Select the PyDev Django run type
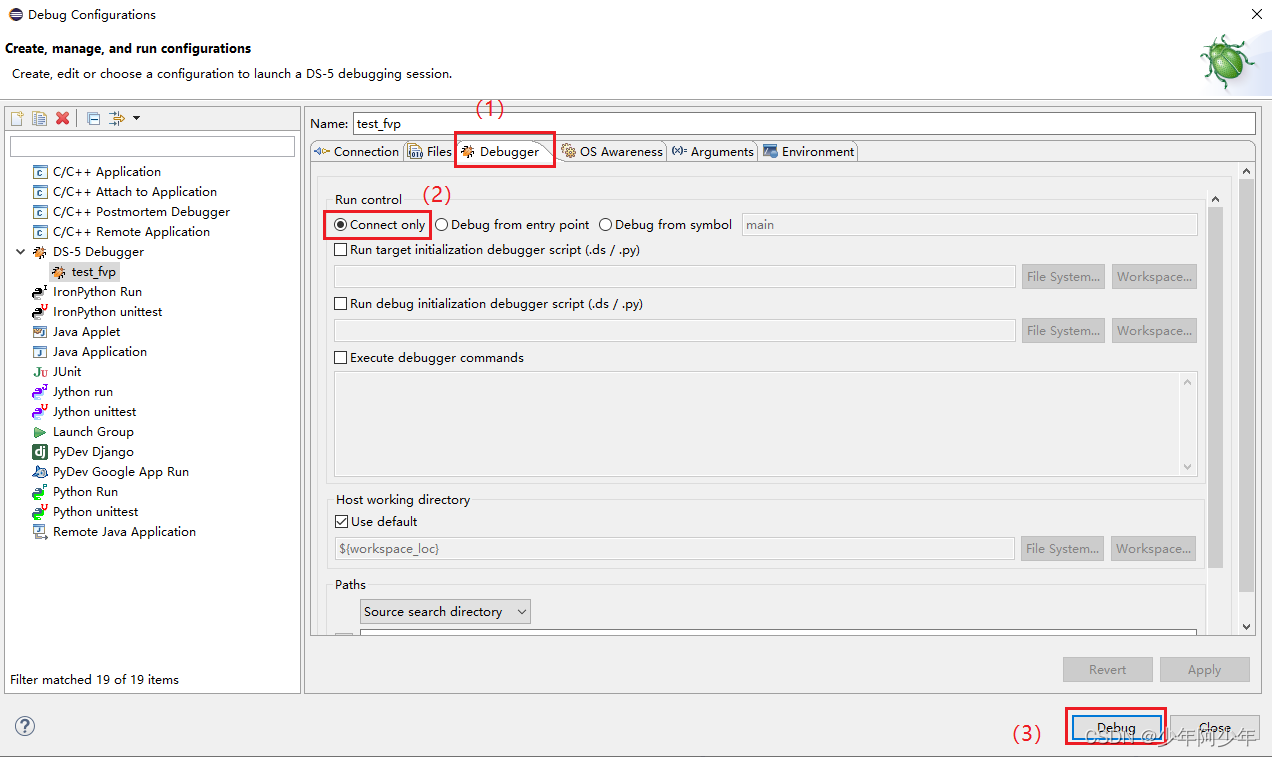Image resolution: width=1272 pixels, height=757 pixels. click(x=93, y=451)
